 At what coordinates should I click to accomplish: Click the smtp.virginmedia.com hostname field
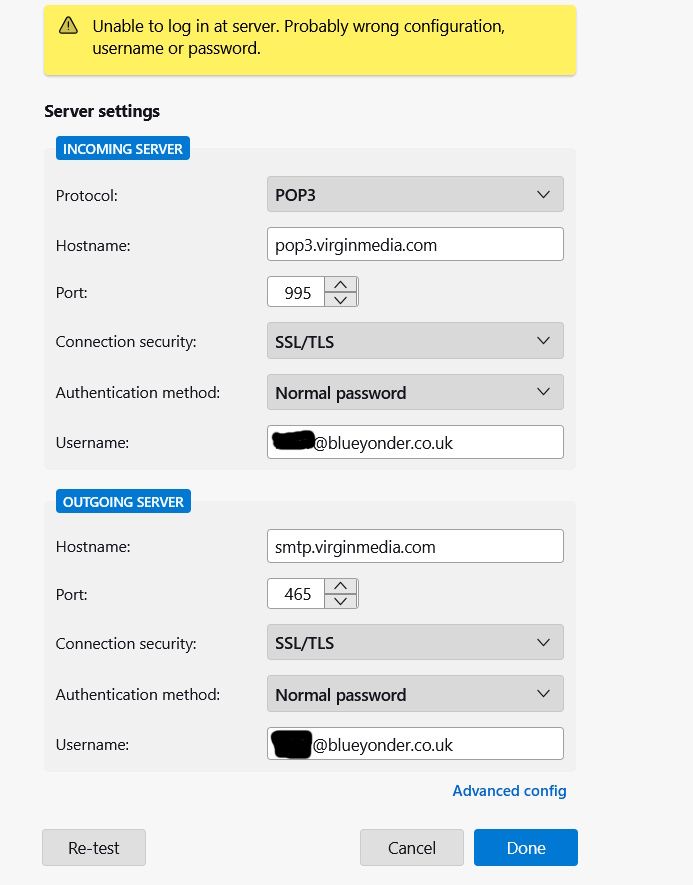point(415,546)
